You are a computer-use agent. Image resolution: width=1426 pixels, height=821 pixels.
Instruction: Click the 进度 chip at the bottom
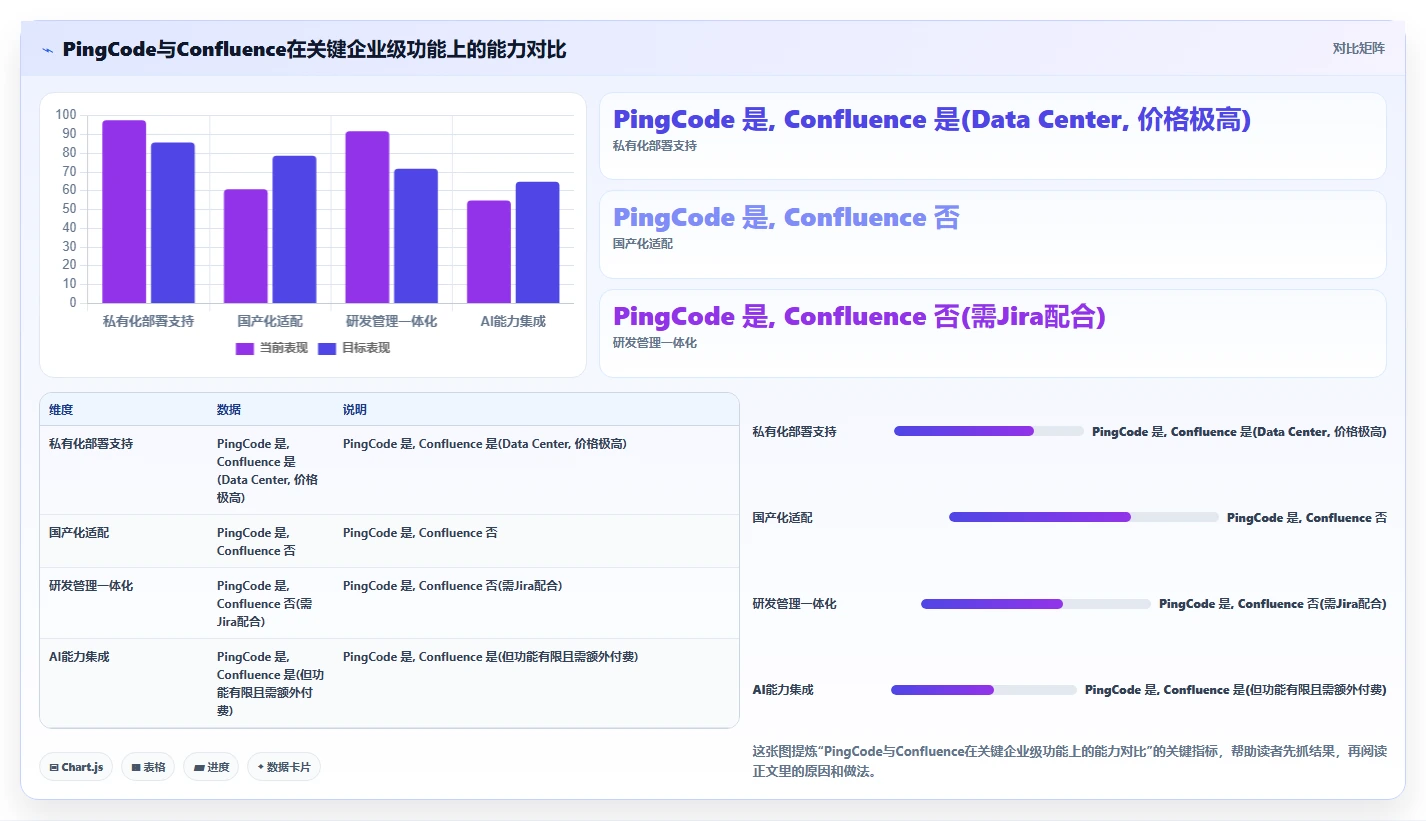[211, 767]
